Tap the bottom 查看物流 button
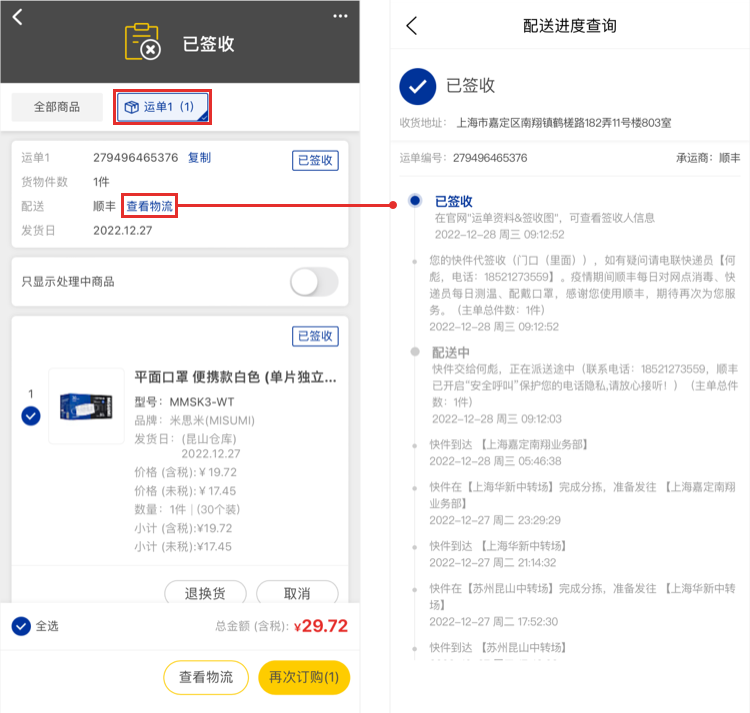Viewport: 750px width, 713px height. pyautogui.click(x=205, y=677)
